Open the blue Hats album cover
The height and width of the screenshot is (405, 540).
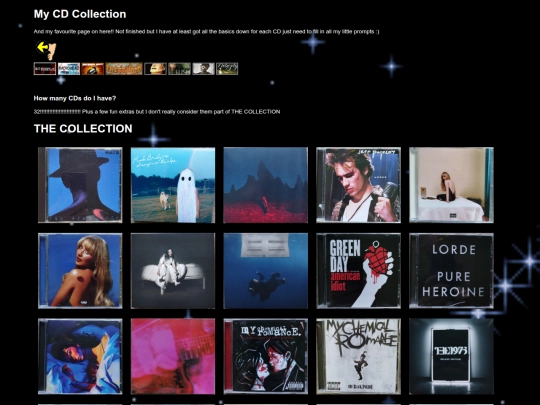tap(80, 185)
